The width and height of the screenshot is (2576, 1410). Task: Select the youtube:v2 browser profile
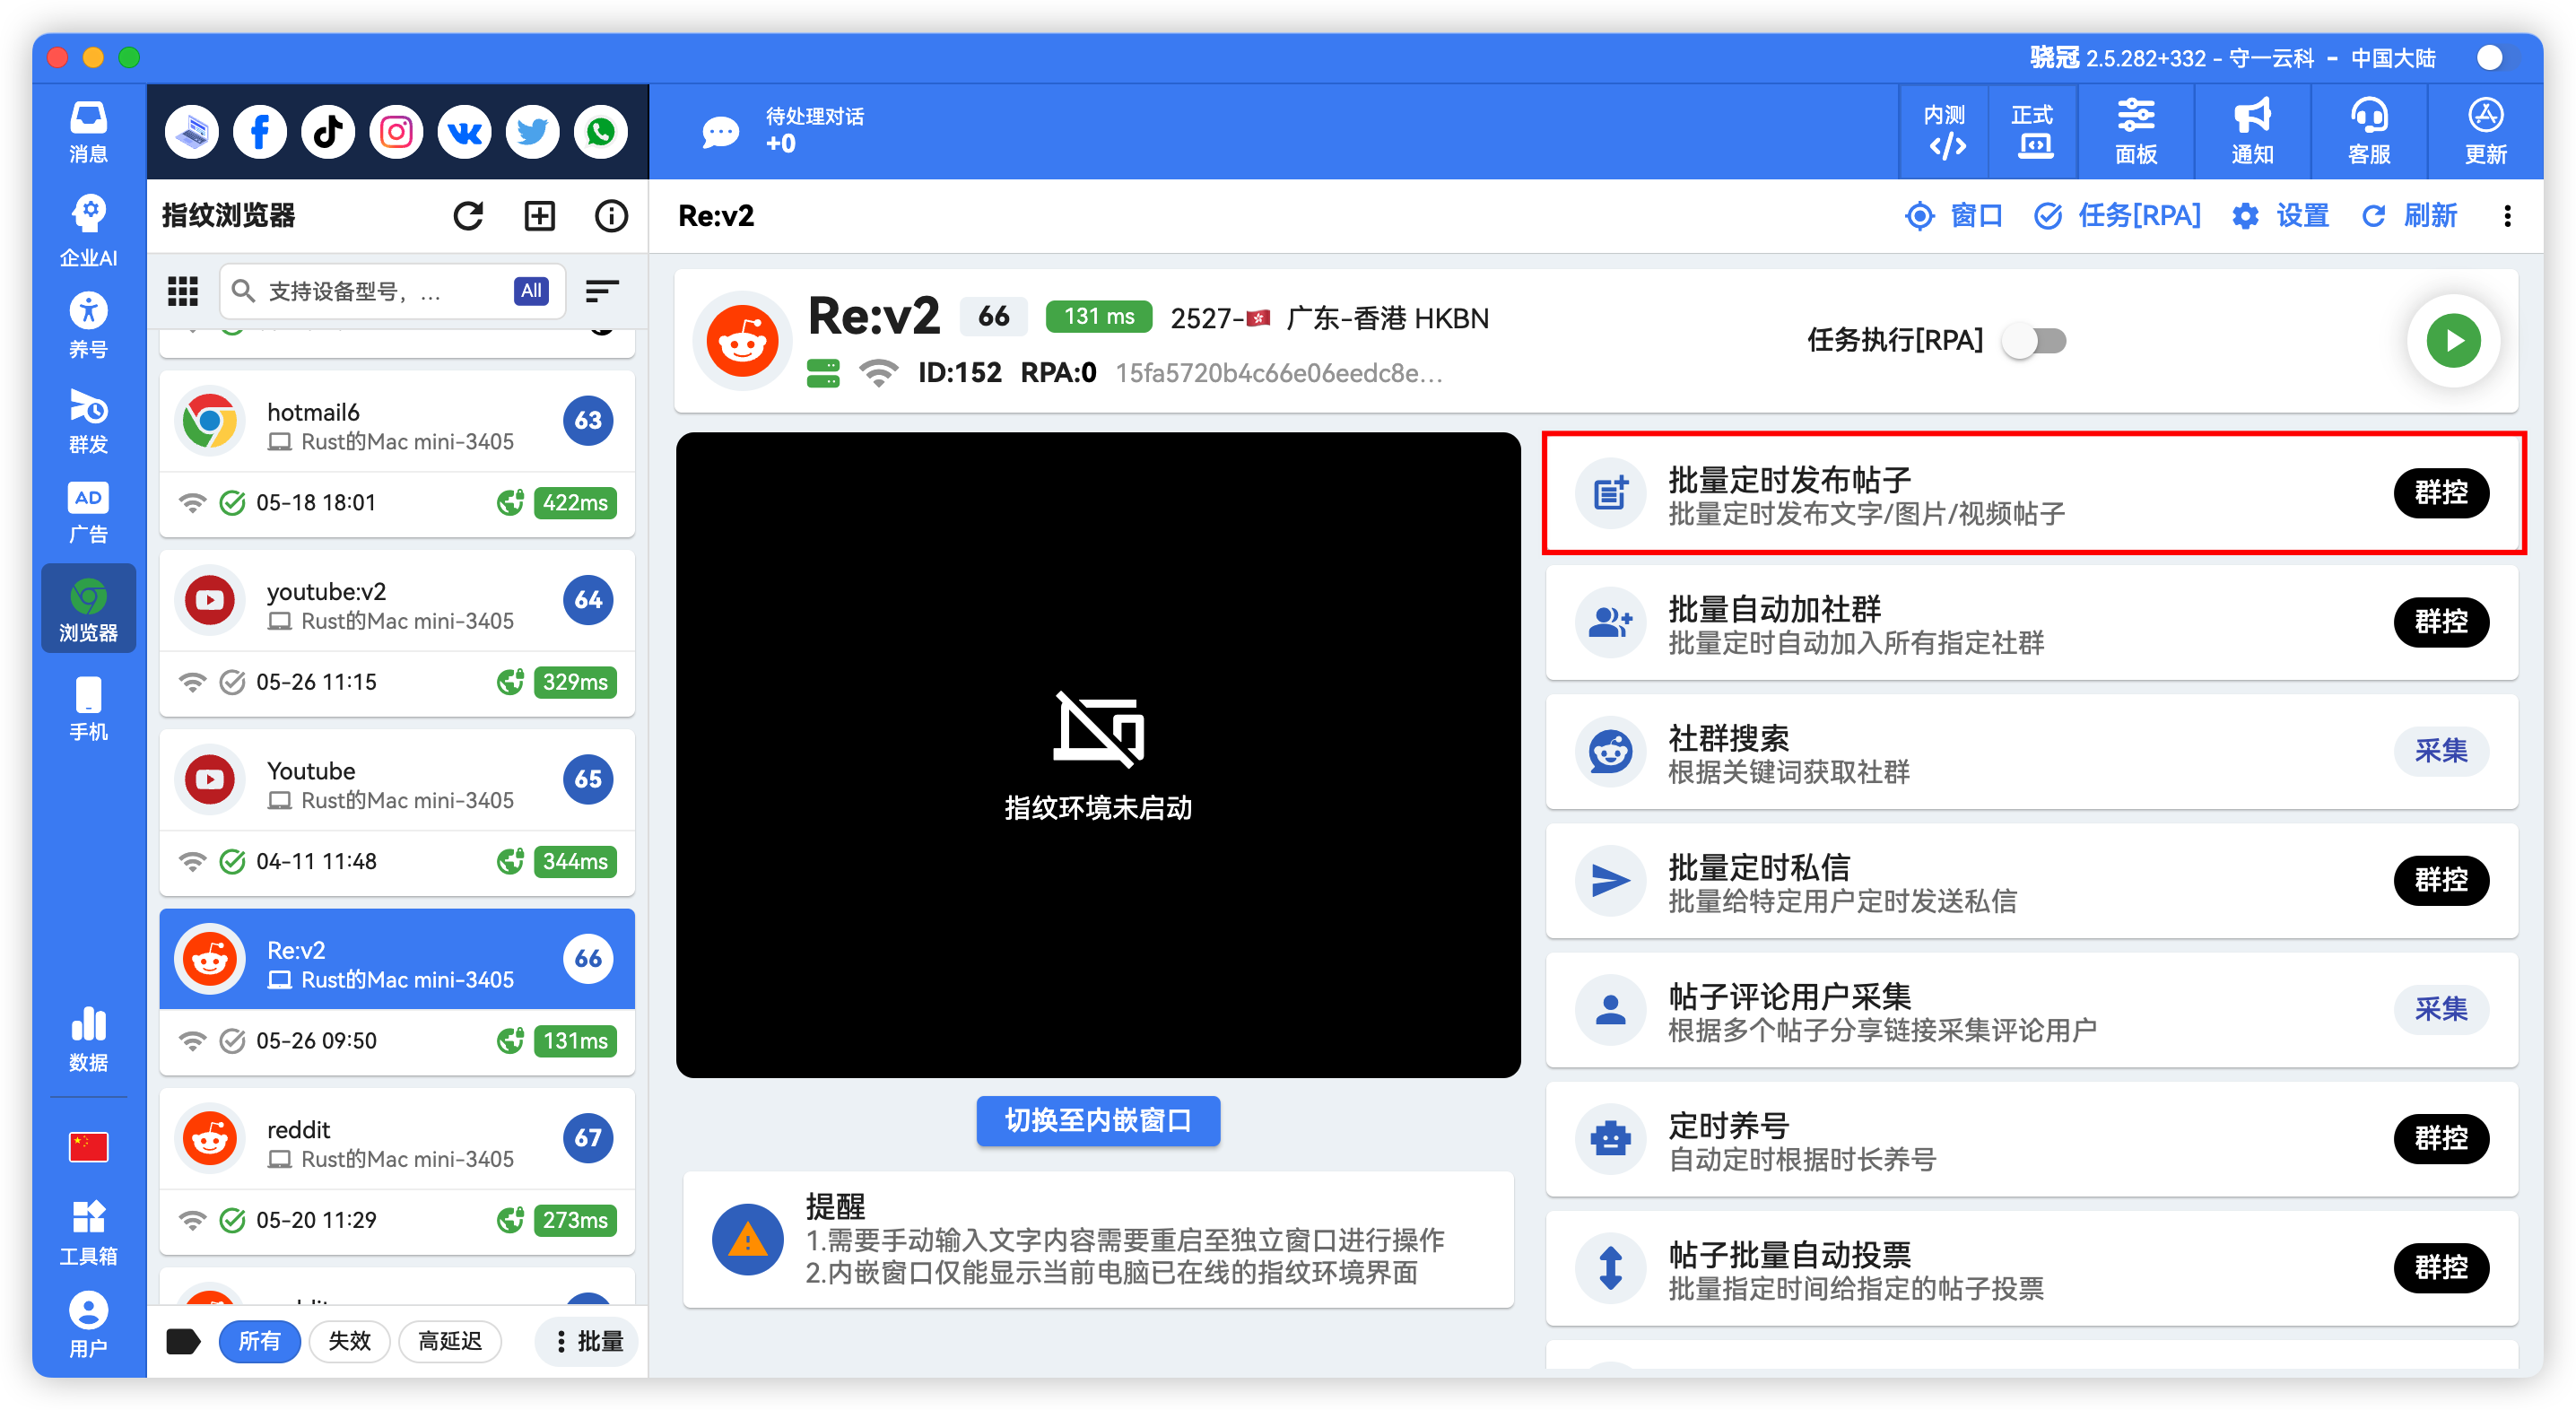point(397,633)
